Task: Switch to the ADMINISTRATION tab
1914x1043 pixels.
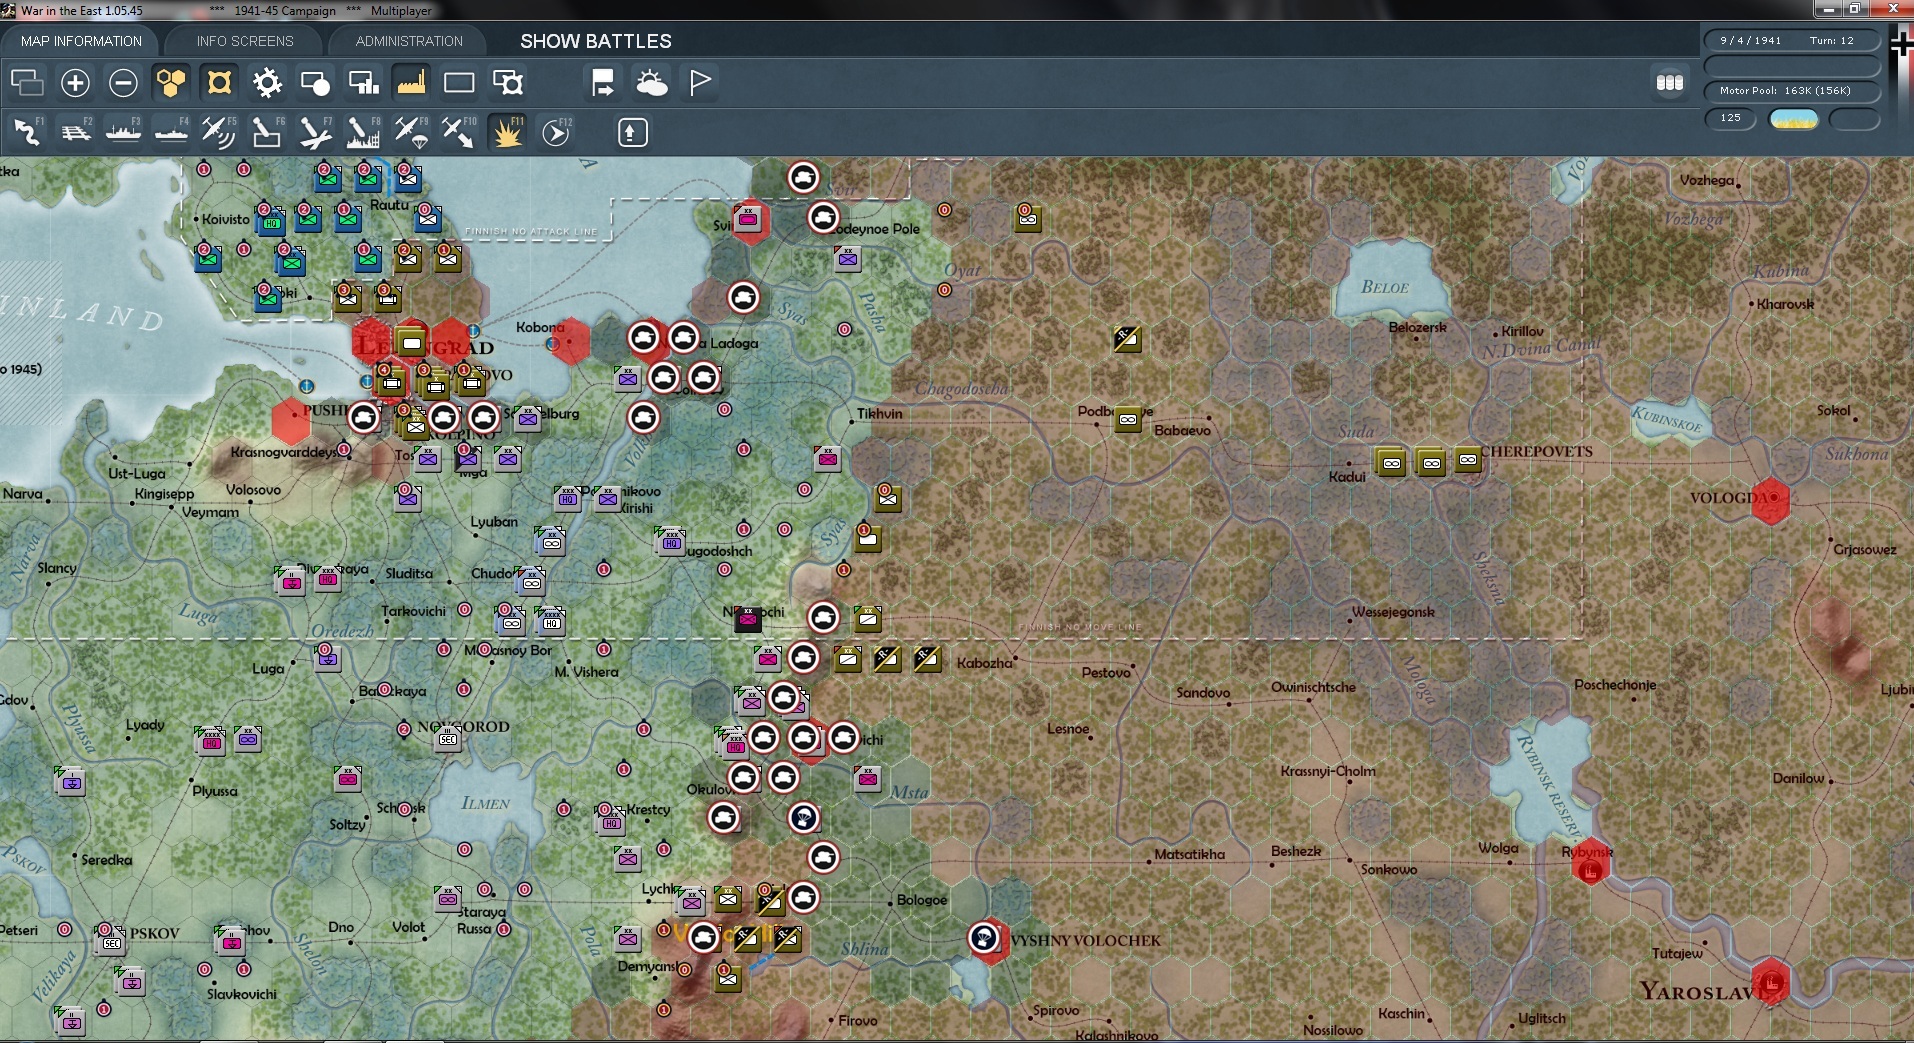Action: coord(409,41)
